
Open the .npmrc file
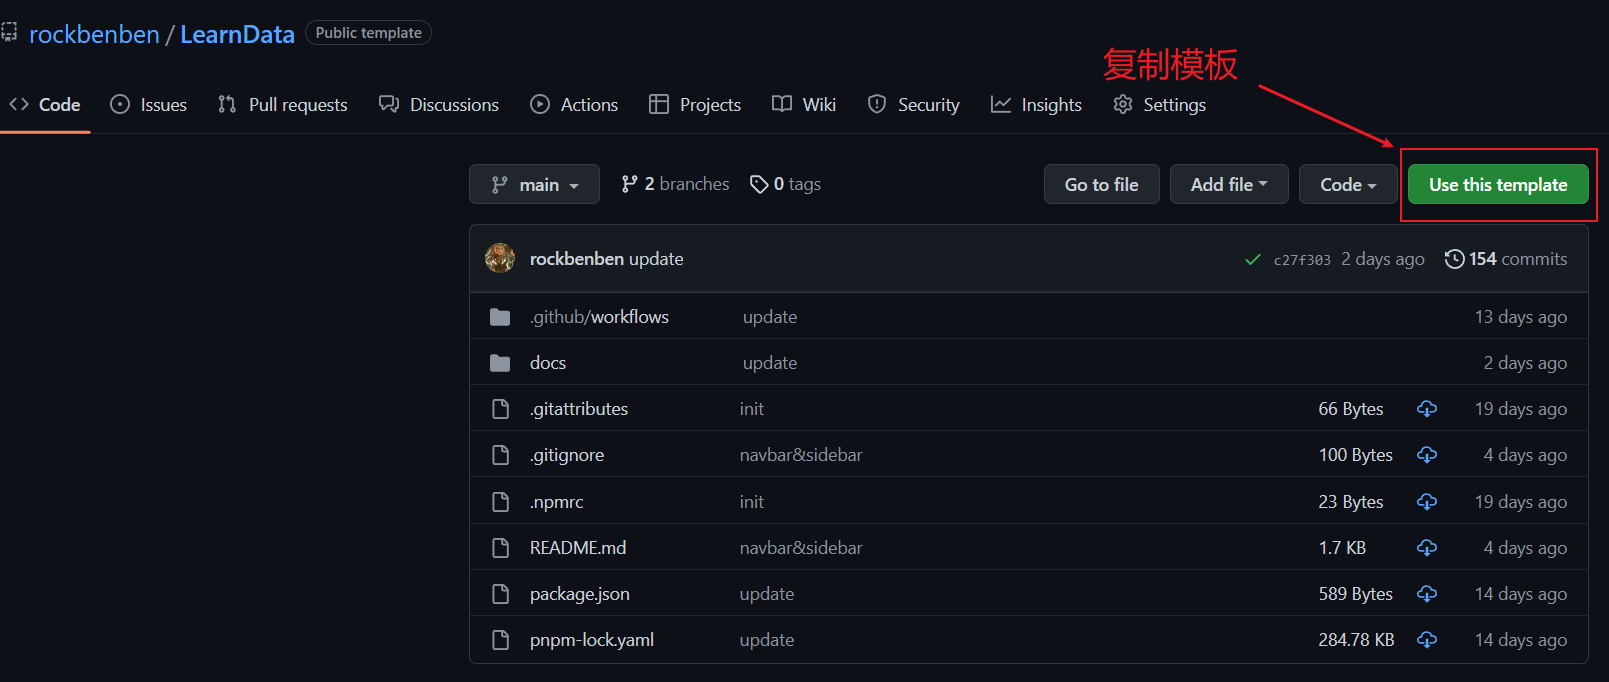click(x=556, y=501)
